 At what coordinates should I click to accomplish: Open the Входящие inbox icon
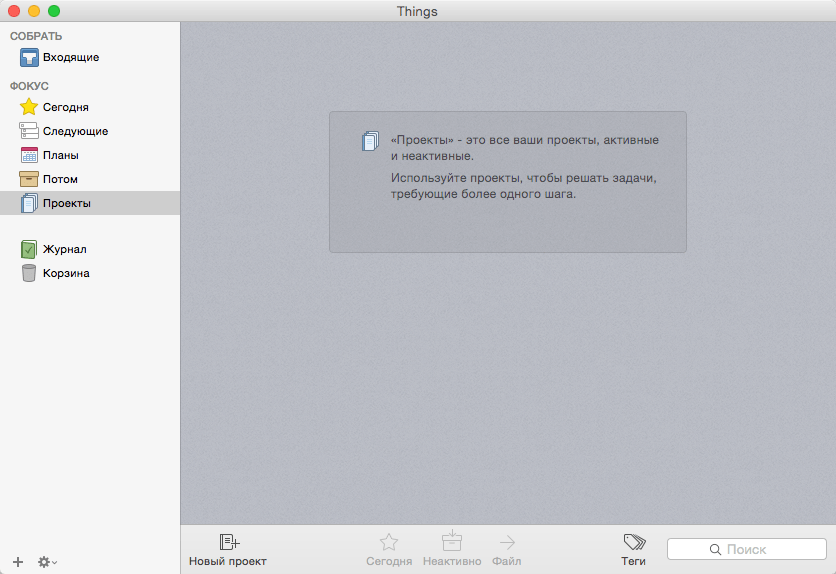click(29, 58)
